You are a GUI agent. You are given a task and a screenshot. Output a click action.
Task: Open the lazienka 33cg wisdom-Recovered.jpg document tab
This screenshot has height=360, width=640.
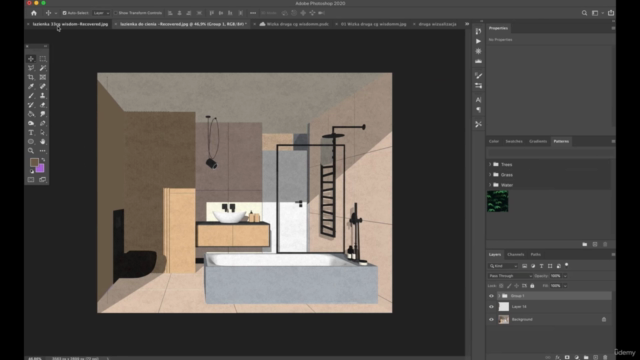tap(70, 24)
